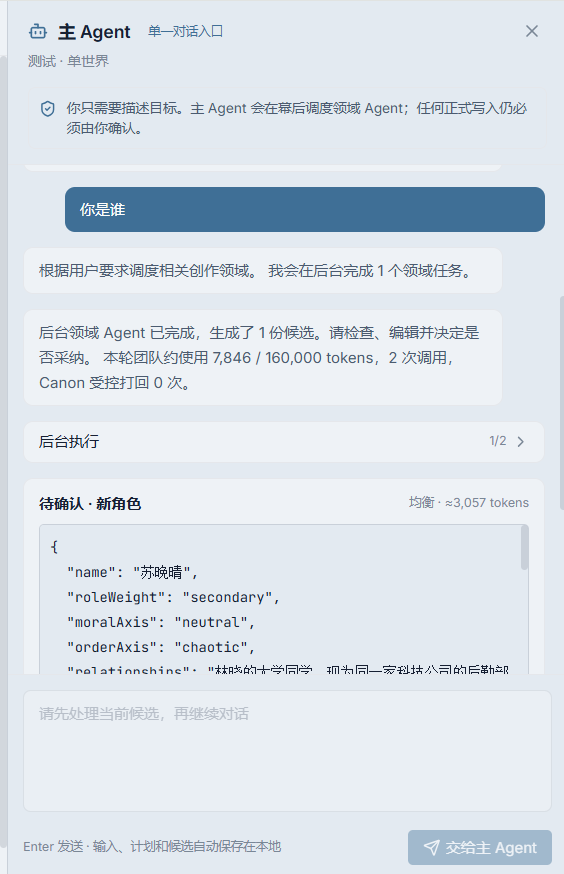
Task: Click the JSON candidate code box
Action: [x=284, y=599]
